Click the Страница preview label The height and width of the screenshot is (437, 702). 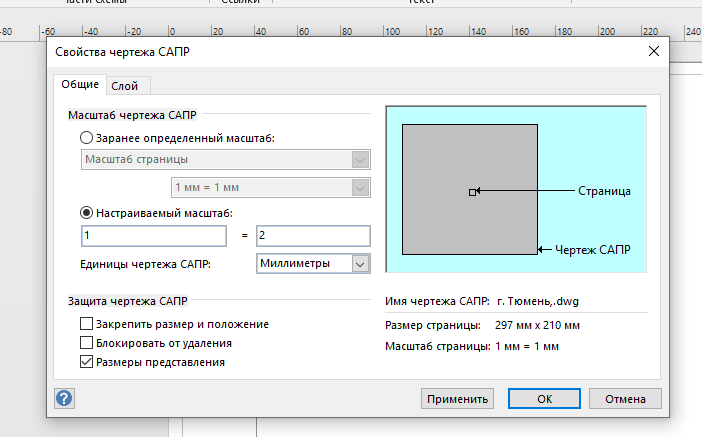(604, 191)
